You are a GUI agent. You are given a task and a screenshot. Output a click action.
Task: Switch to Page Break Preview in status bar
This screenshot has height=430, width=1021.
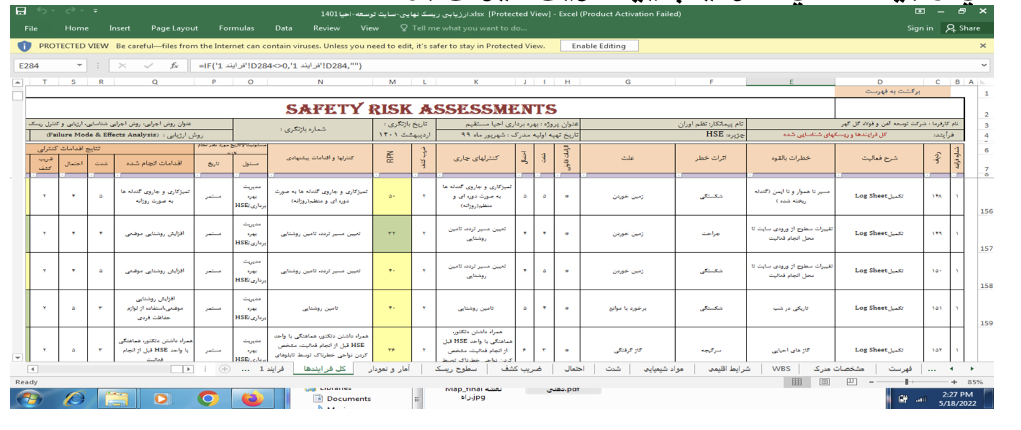pyautogui.click(x=852, y=382)
